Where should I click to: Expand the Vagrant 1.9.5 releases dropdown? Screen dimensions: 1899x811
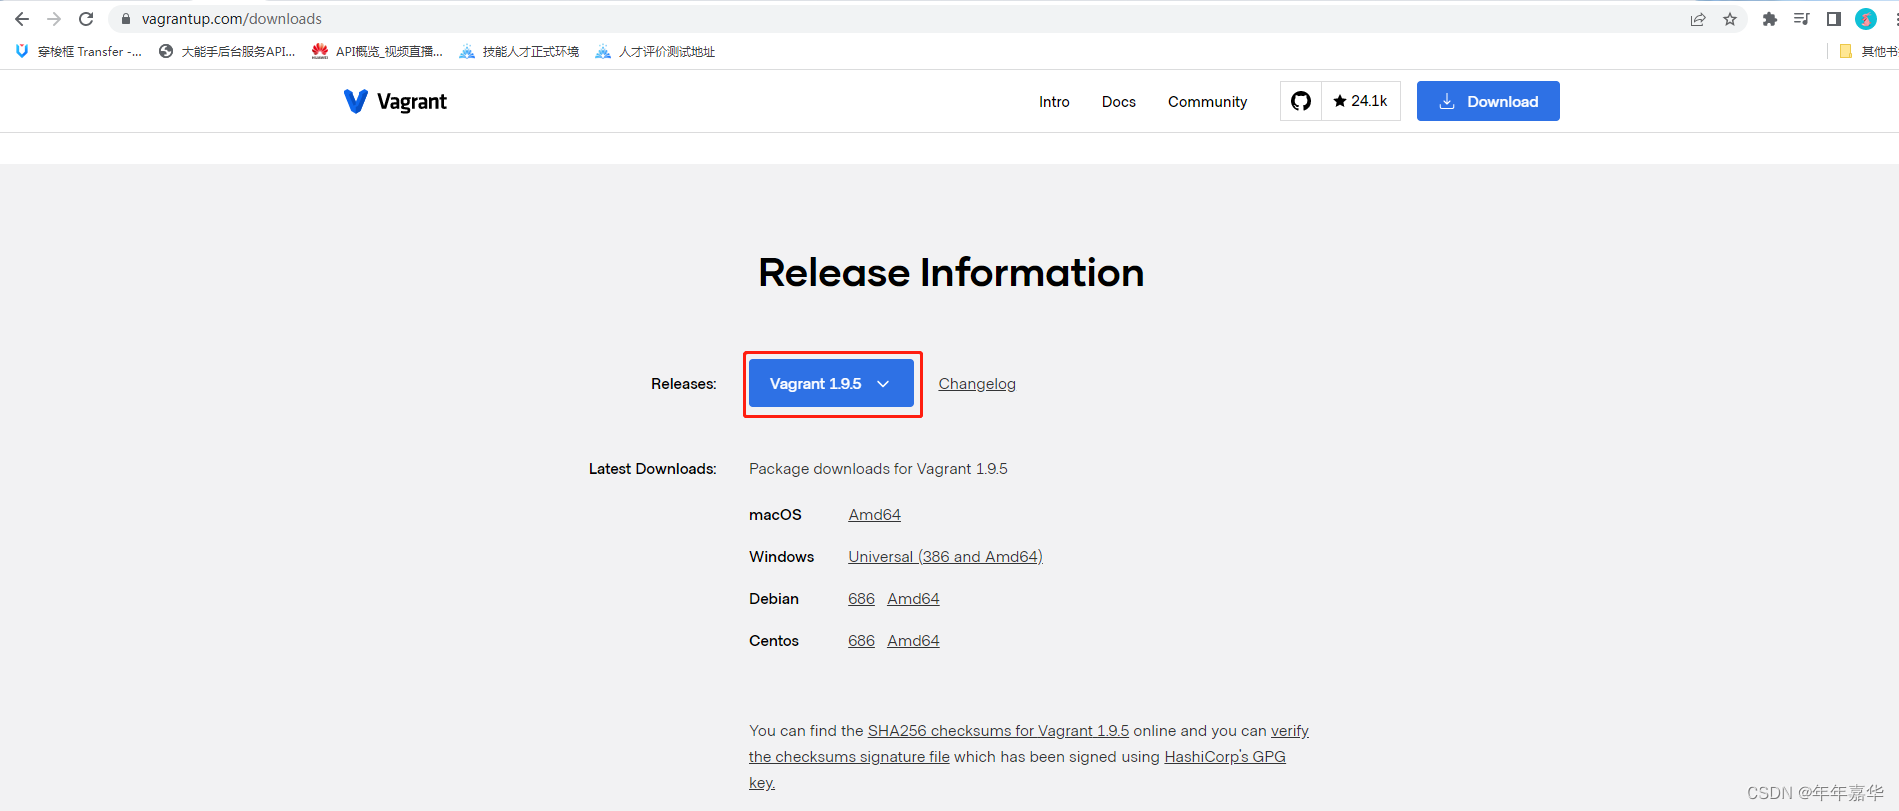[831, 383]
